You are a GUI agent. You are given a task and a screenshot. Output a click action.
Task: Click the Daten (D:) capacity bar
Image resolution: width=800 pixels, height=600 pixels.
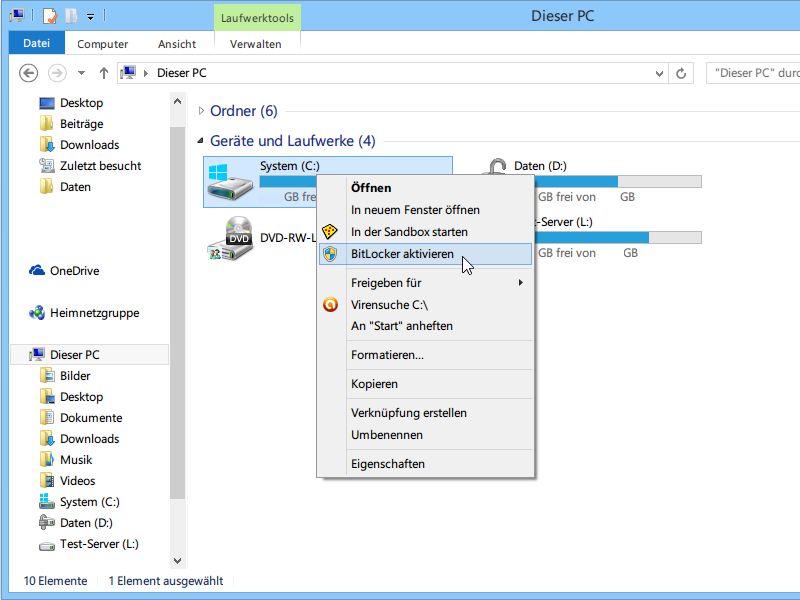click(618, 182)
